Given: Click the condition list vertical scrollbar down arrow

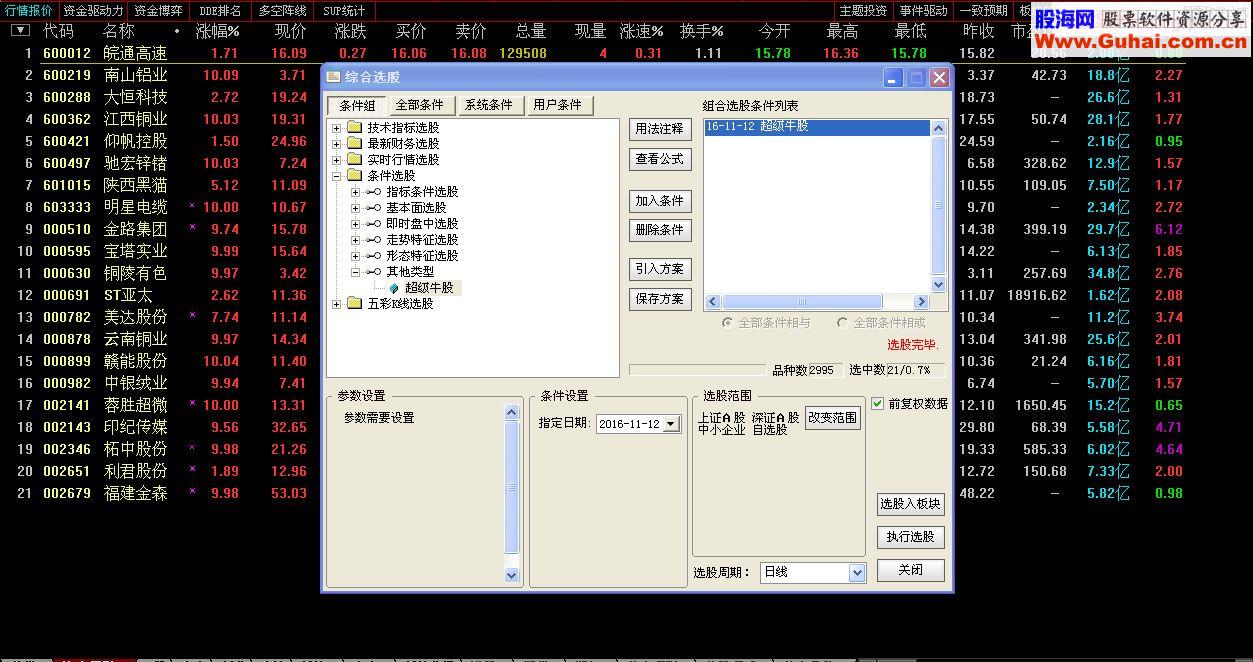Looking at the screenshot, I should (938, 285).
